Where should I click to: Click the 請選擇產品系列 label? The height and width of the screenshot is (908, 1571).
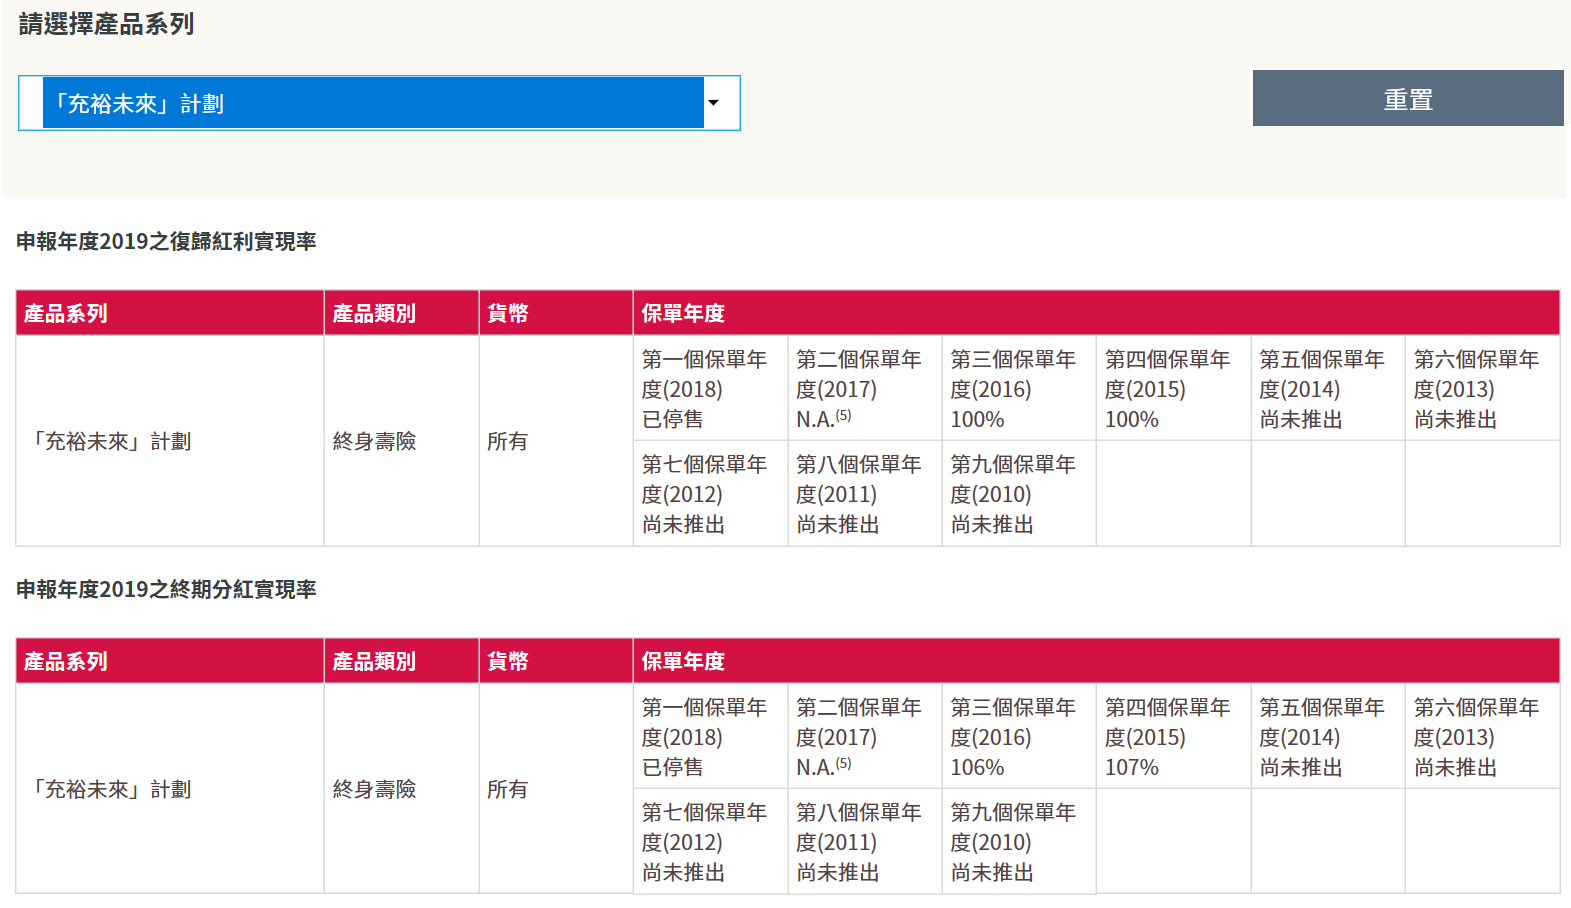click(106, 24)
